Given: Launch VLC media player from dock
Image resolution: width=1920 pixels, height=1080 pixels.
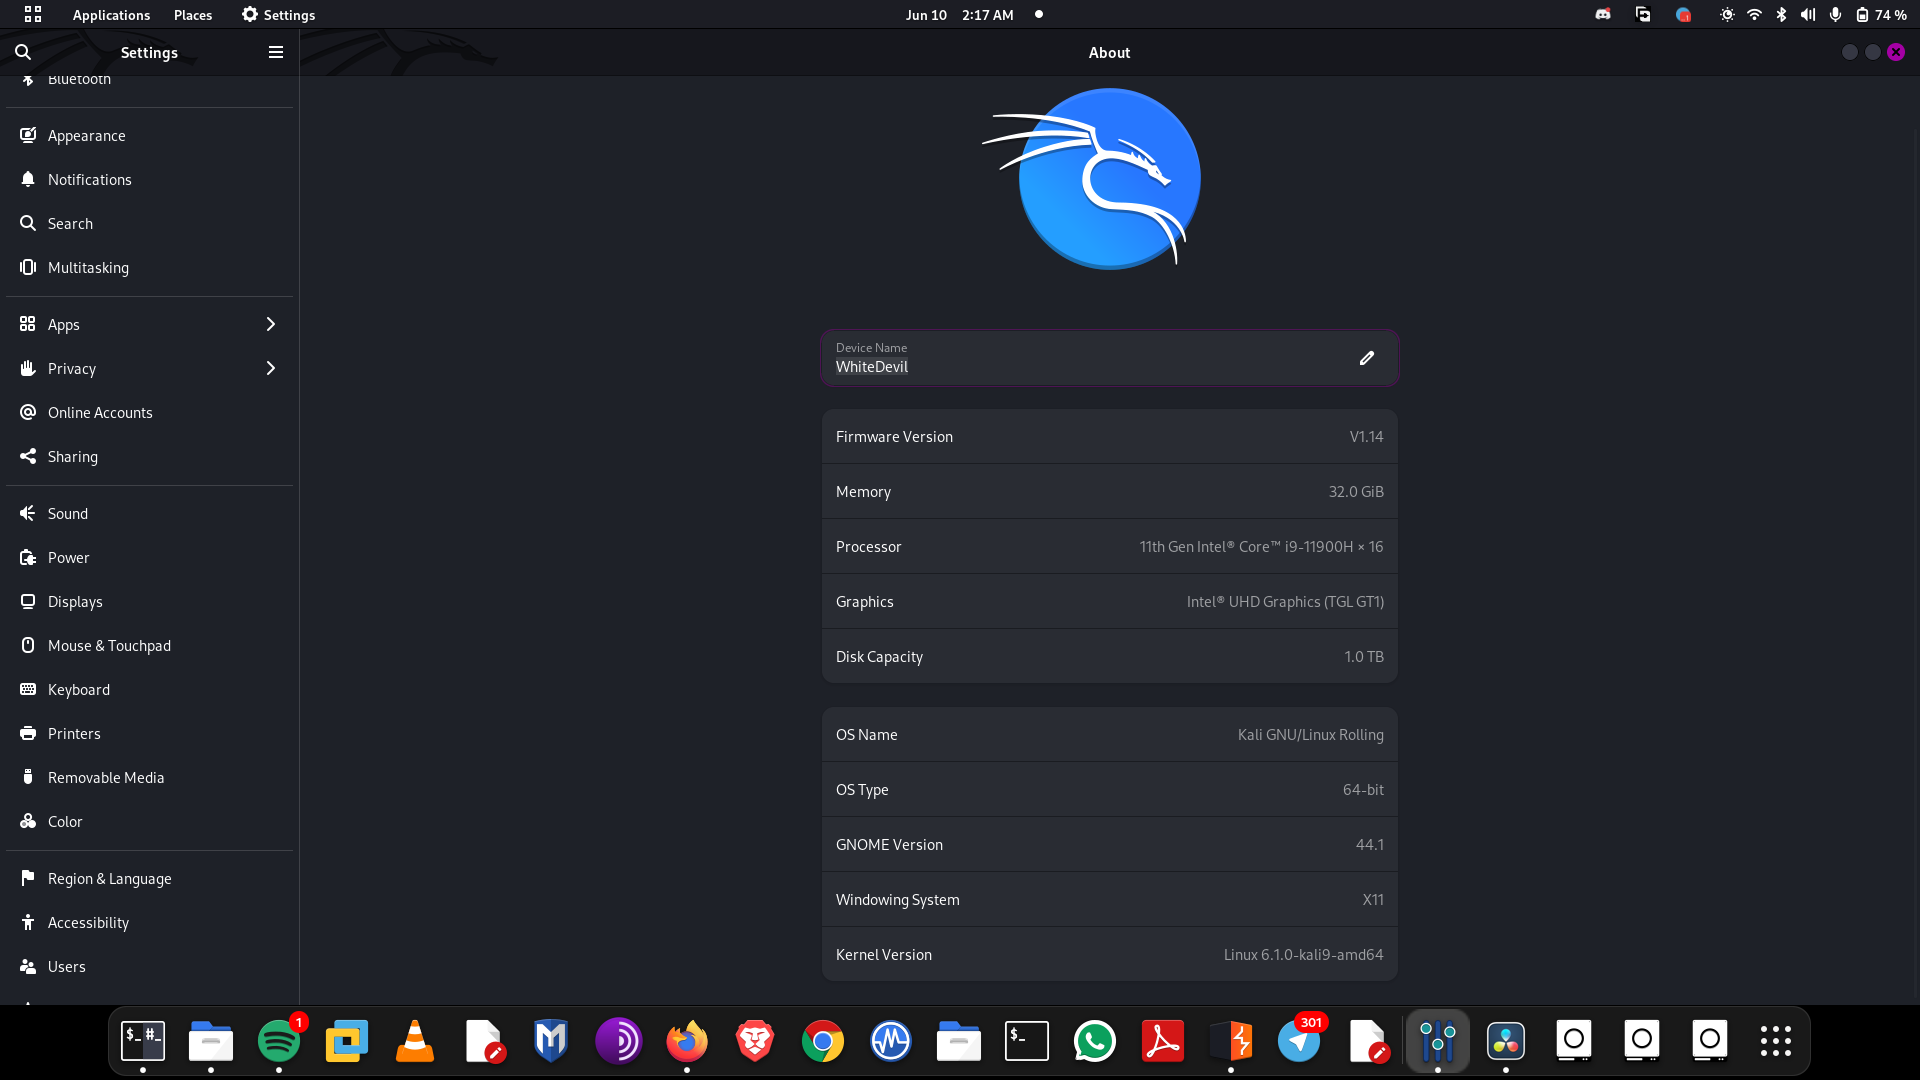Looking at the screenshot, I should coord(415,1041).
